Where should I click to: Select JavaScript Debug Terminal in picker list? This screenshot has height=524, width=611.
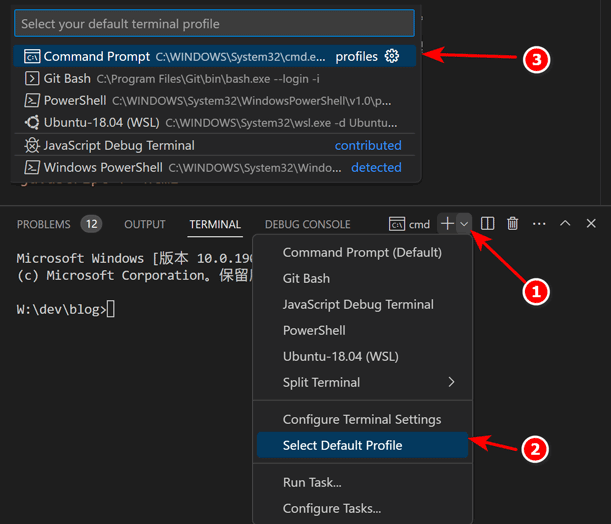click(215, 145)
